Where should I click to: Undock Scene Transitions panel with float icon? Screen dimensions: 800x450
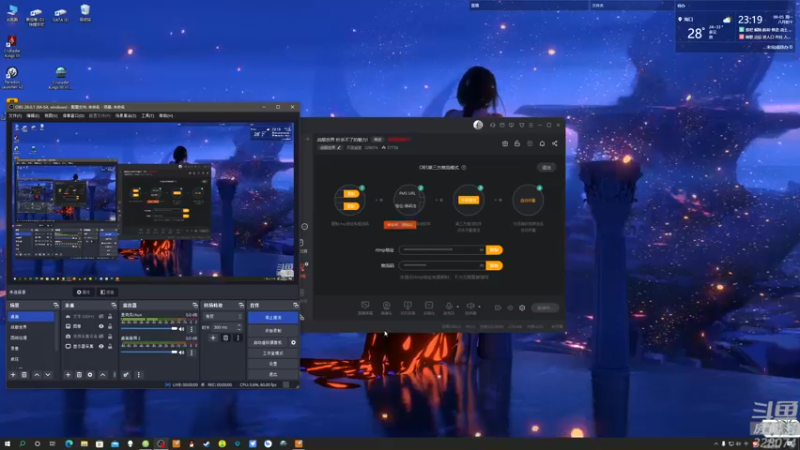[x=241, y=305]
